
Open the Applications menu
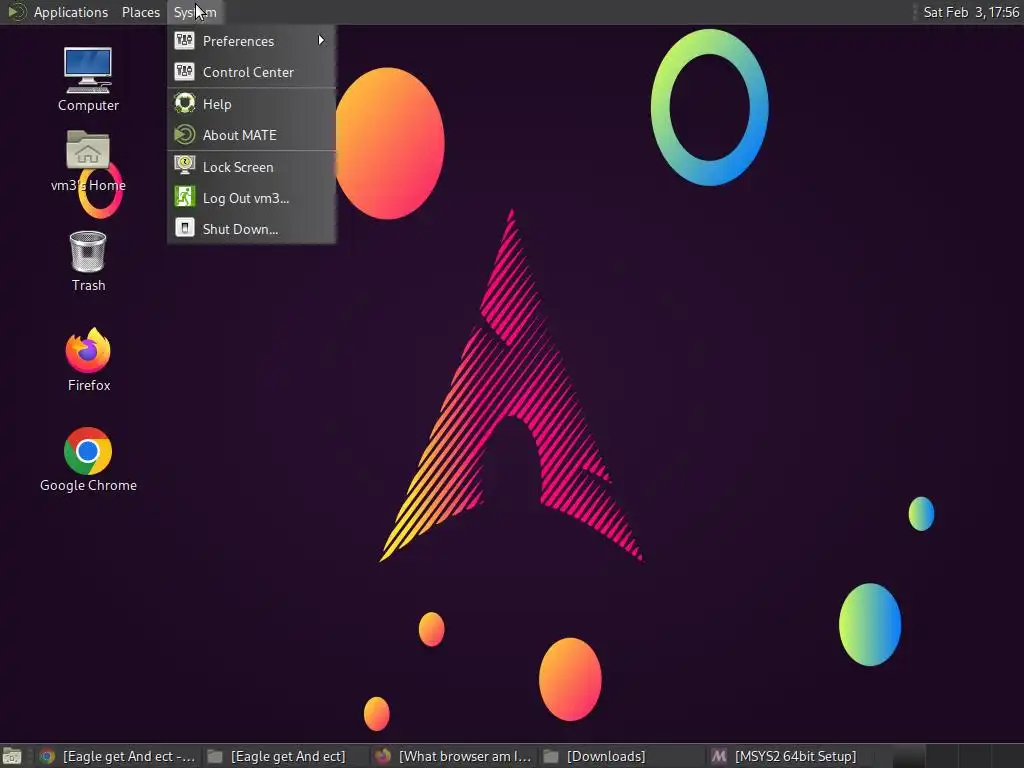[x=71, y=12]
